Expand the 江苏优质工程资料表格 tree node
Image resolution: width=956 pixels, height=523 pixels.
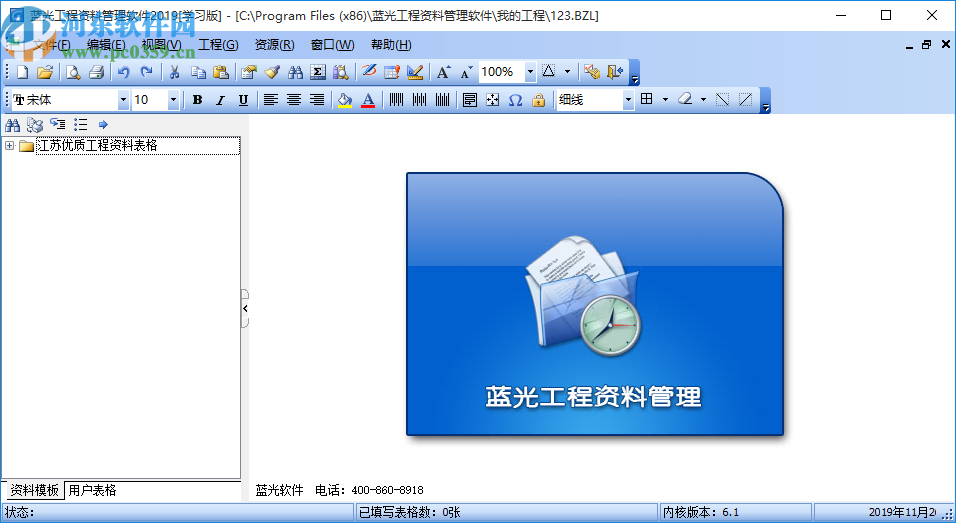coord(9,145)
